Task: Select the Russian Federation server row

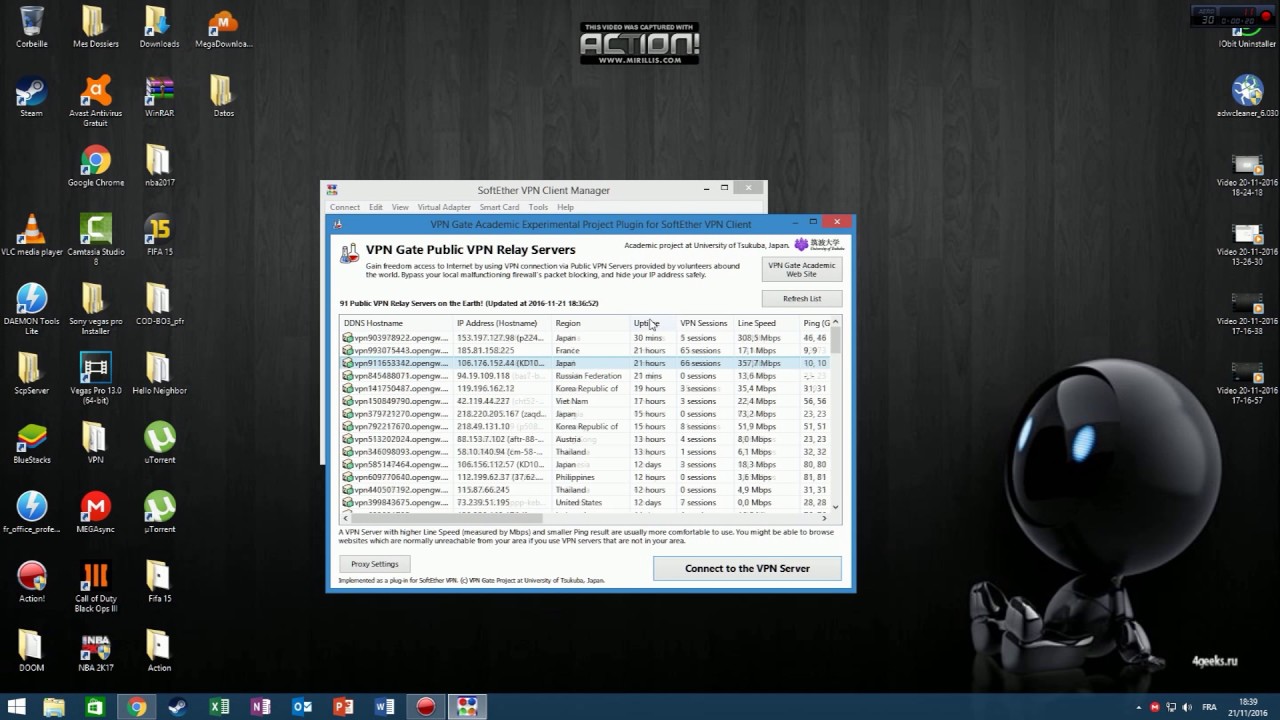Action: click(x=585, y=376)
